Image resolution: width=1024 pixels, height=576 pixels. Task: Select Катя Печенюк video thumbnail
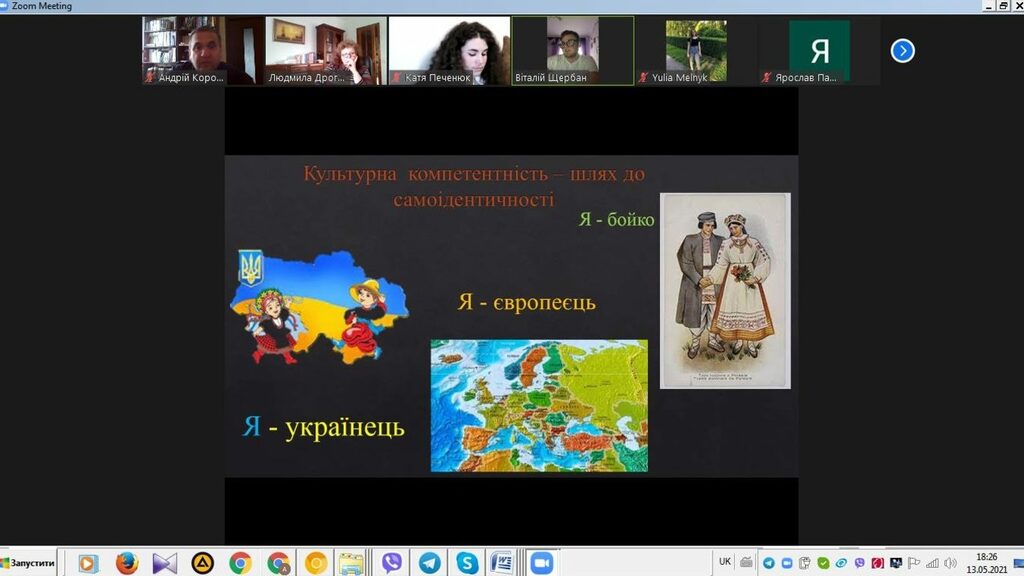coord(448,50)
